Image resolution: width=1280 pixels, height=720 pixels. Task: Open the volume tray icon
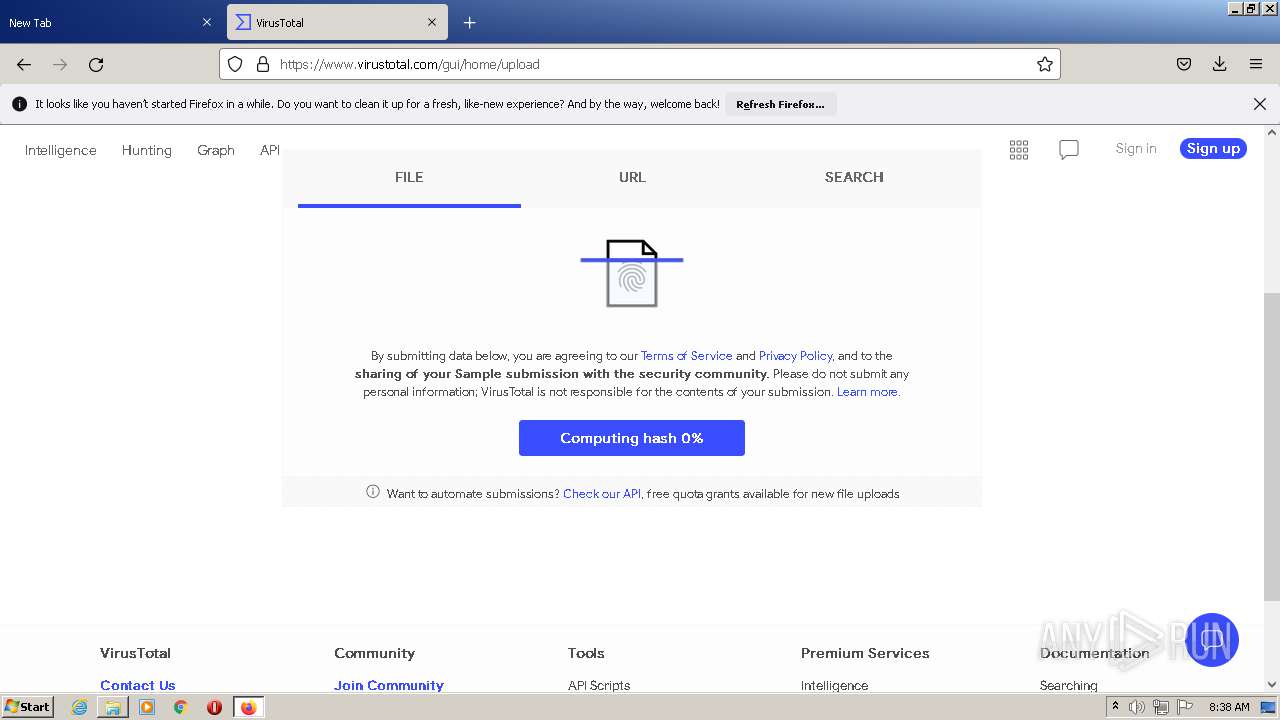pos(1137,707)
